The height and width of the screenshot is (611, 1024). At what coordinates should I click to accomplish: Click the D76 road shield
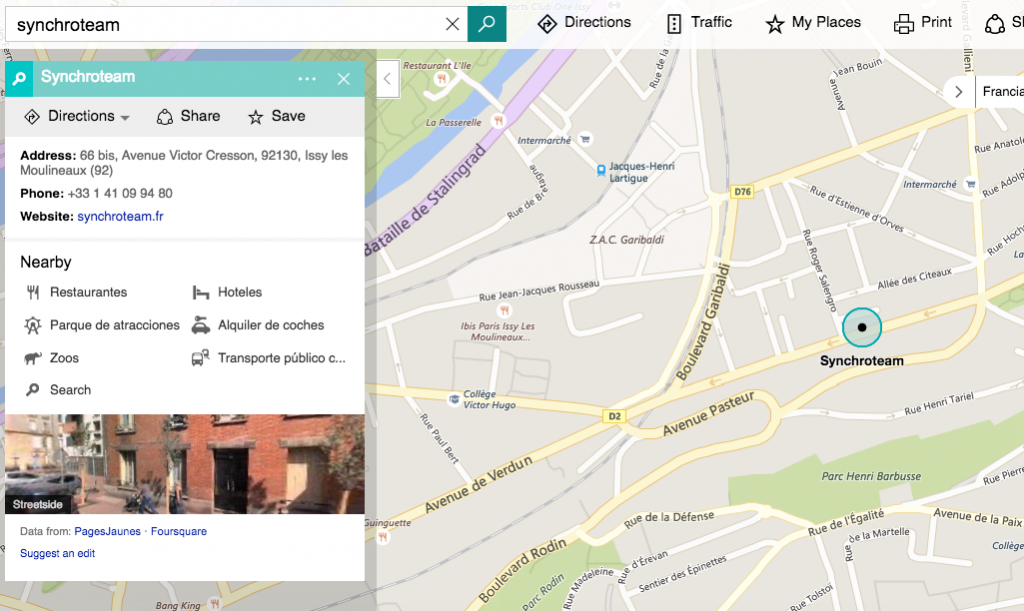(x=743, y=192)
